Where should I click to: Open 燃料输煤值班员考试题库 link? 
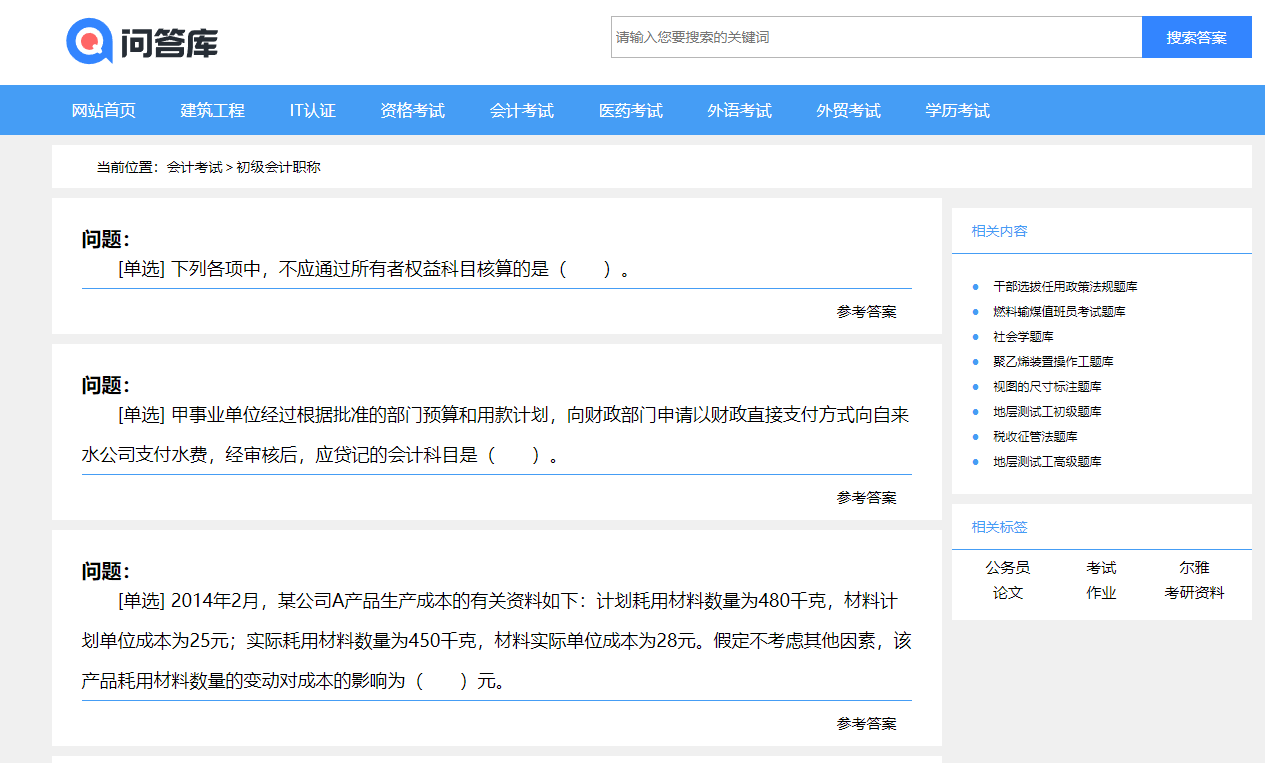click(1059, 311)
